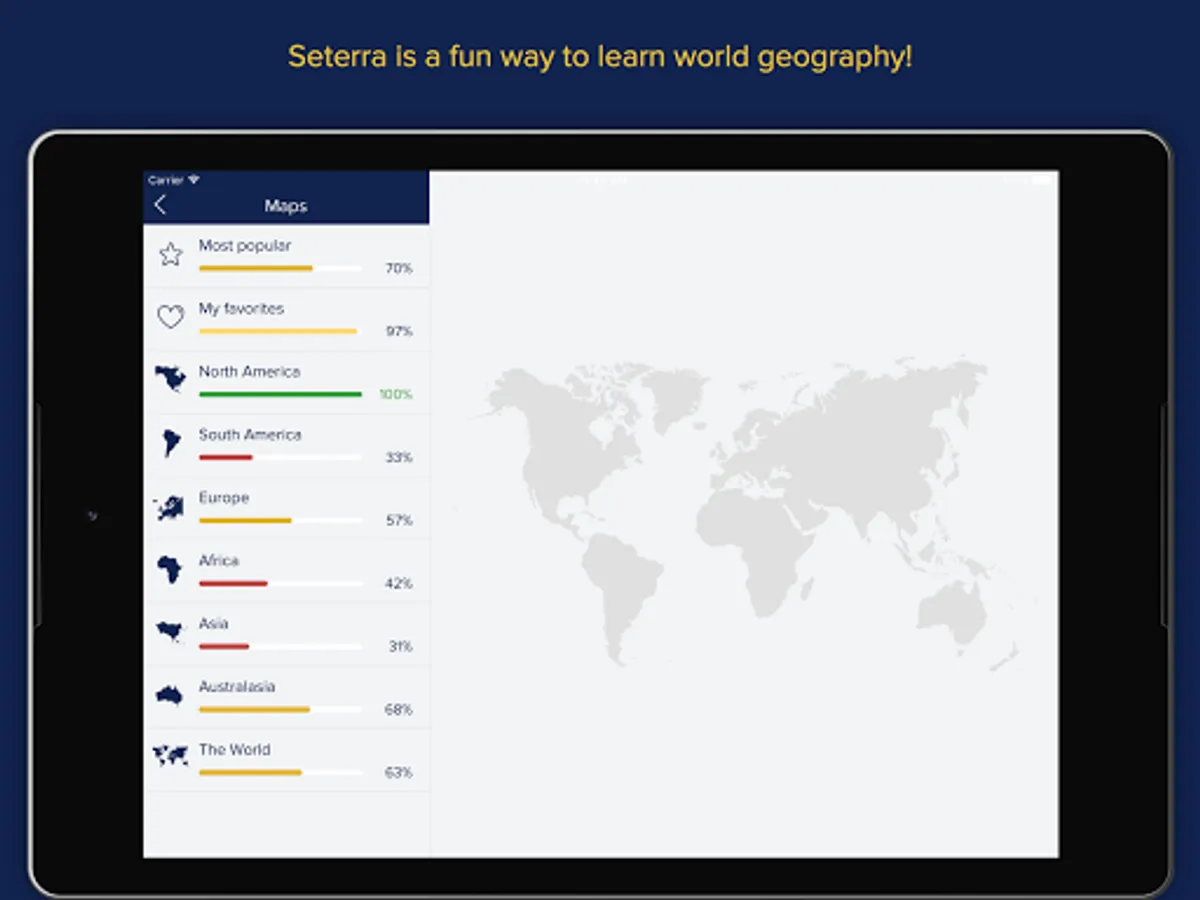Click The World map icon
Image resolution: width=1200 pixels, height=900 pixels.
170,756
